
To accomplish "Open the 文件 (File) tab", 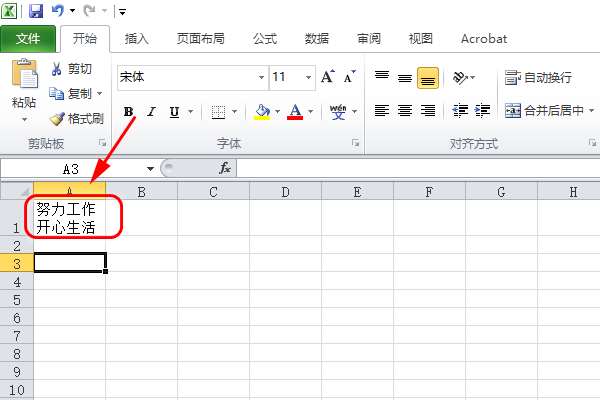I will click(x=28, y=38).
